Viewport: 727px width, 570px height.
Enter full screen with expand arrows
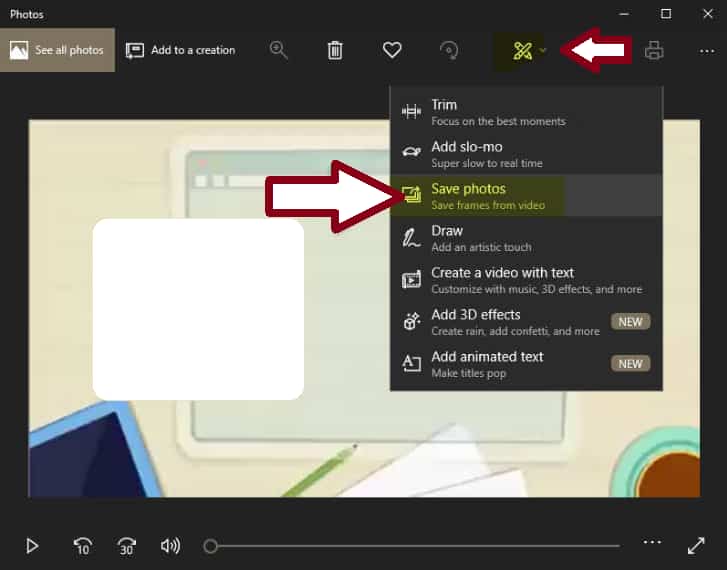pyautogui.click(x=696, y=545)
